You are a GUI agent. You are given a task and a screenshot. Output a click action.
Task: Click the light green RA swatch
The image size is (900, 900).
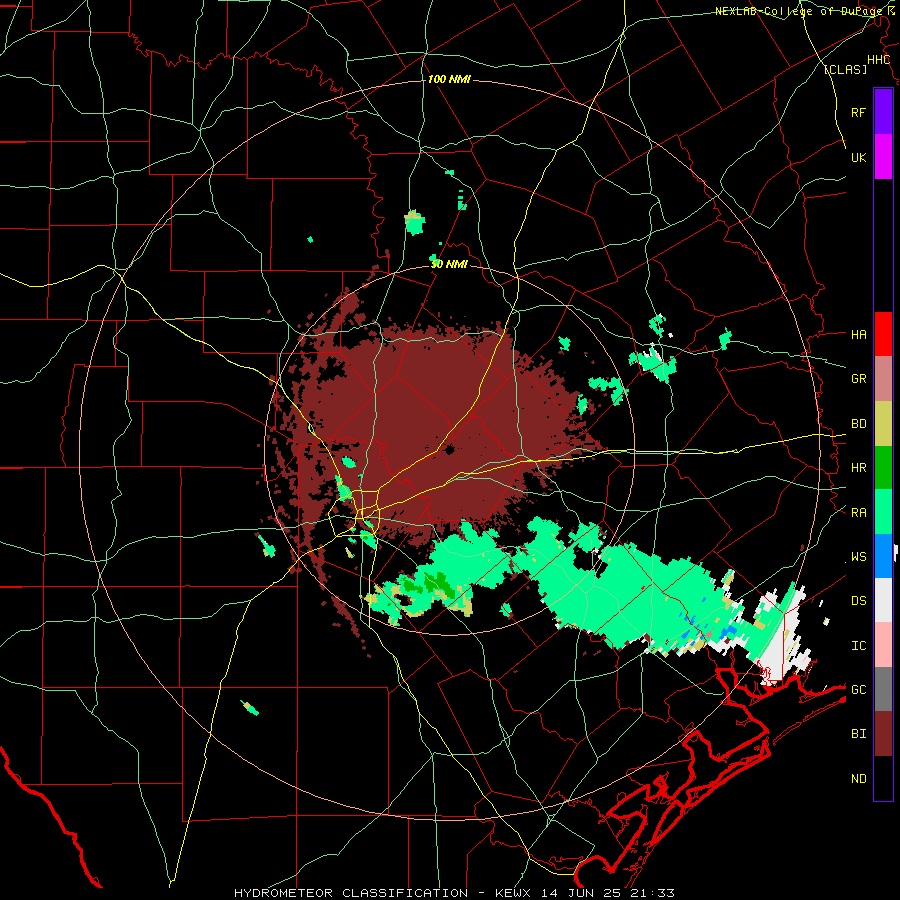[883, 512]
